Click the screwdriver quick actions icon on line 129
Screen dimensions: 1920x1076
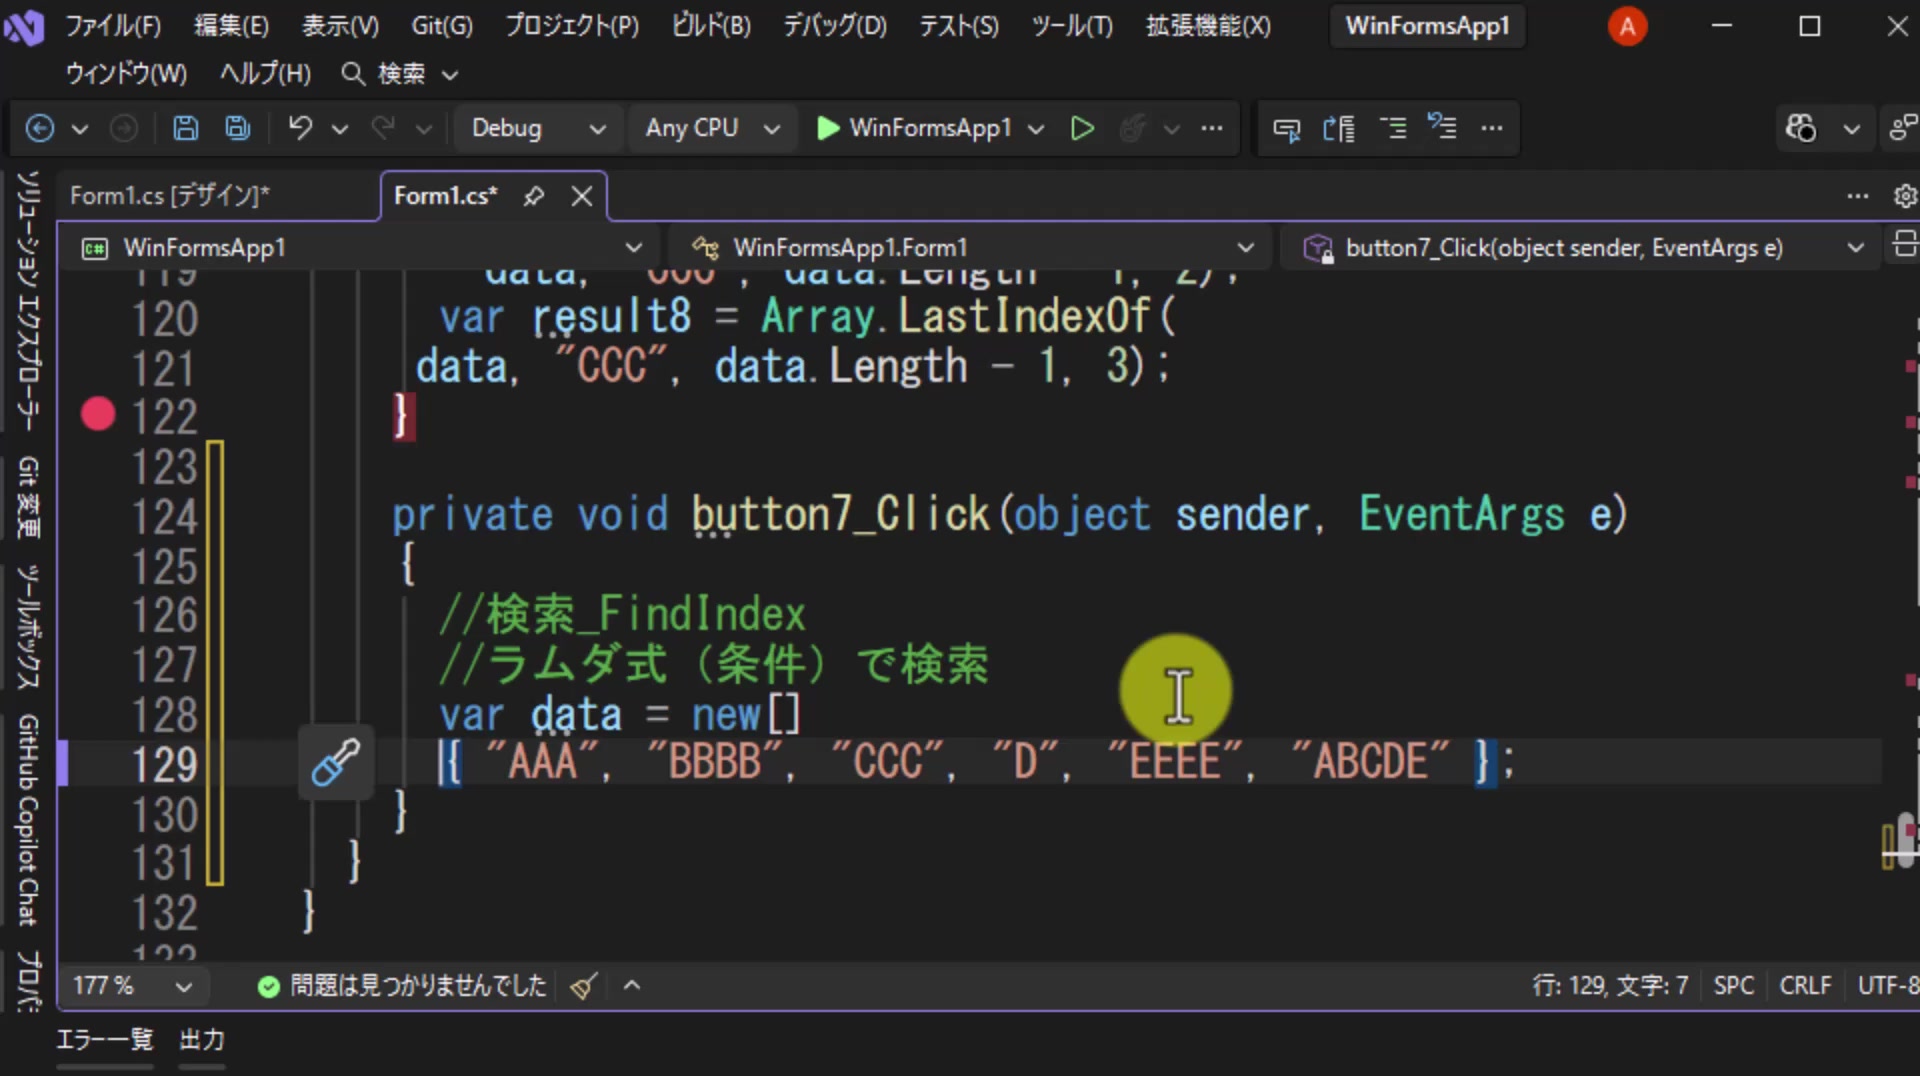(x=336, y=763)
